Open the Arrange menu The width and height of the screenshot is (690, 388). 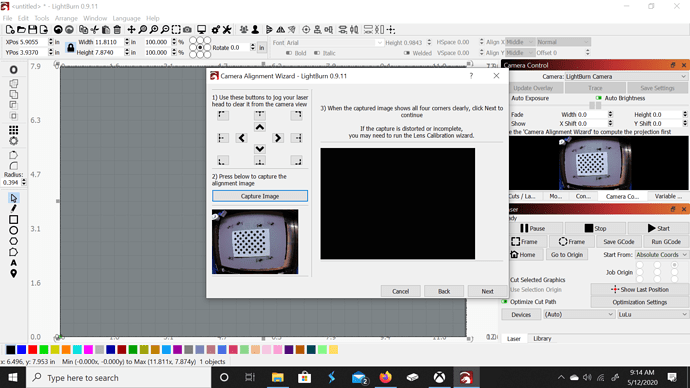click(66, 18)
